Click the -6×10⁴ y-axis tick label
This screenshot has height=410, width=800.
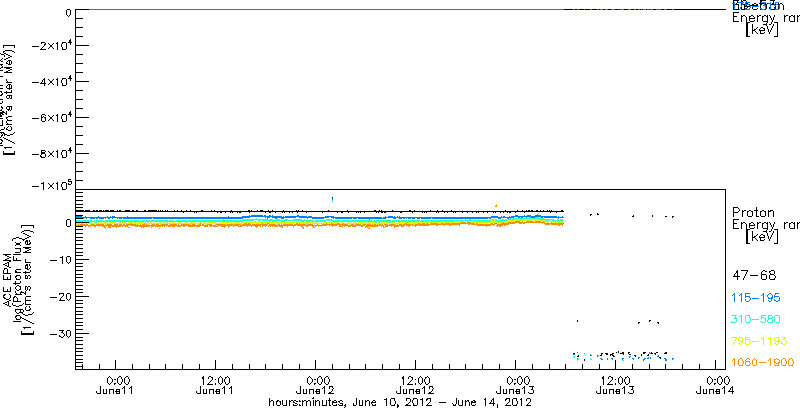pyautogui.click(x=51, y=117)
